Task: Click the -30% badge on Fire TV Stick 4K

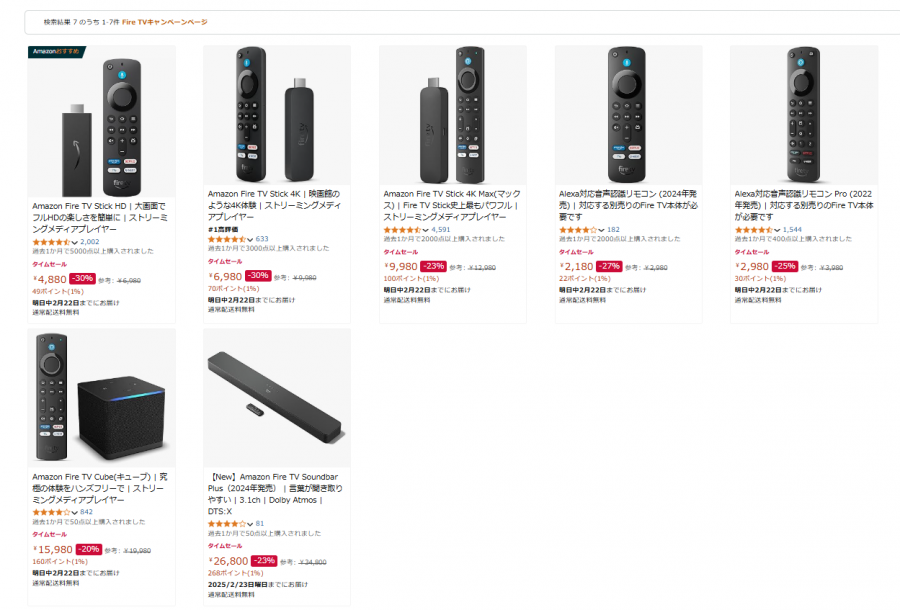Action: pyautogui.click(x=258, y=276)
